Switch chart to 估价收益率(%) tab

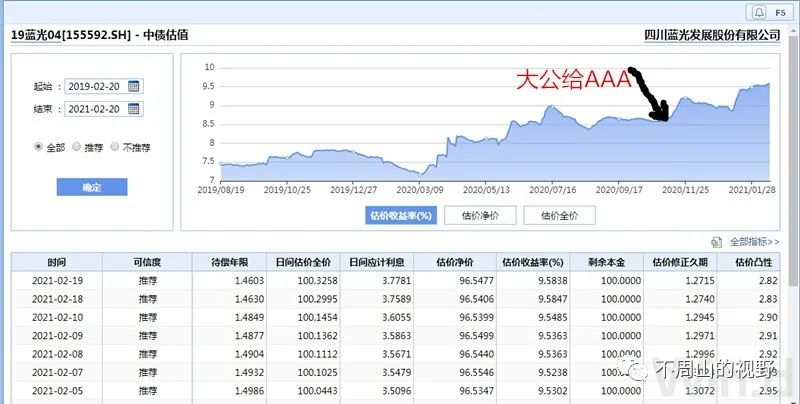click(401, 216)
